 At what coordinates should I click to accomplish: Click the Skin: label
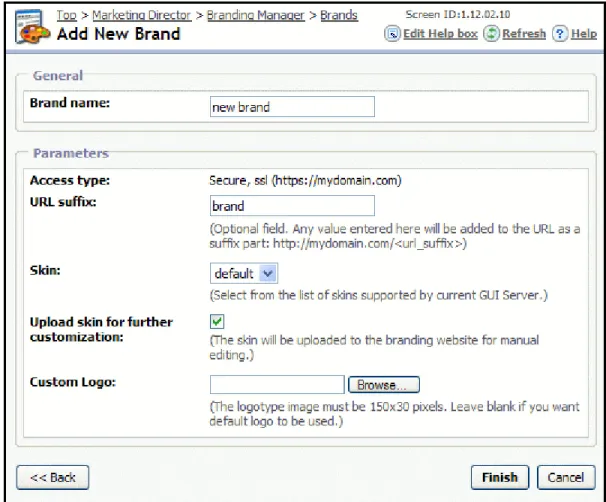tap(45, 270)
